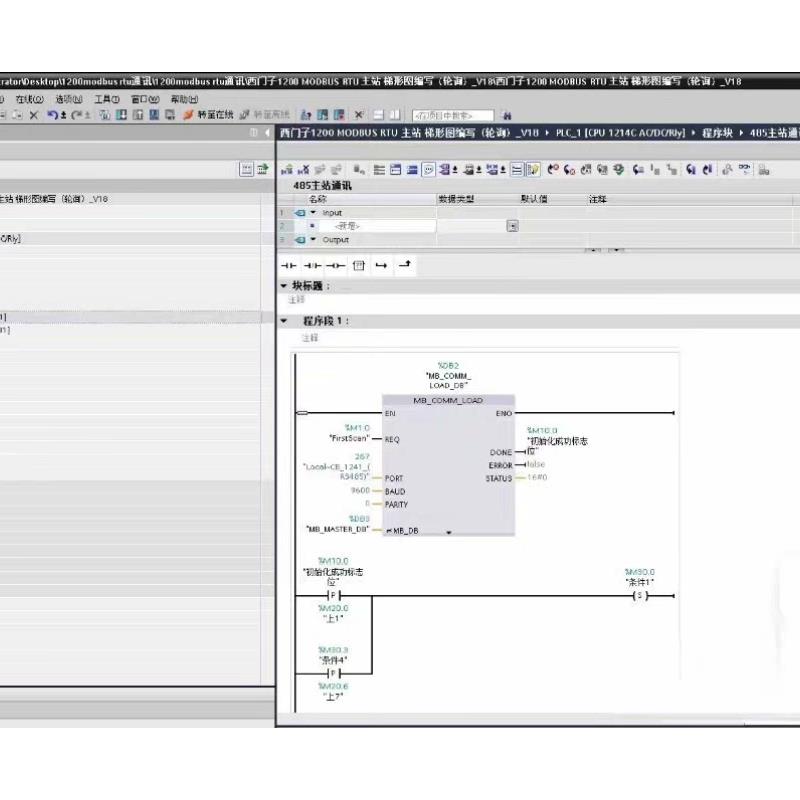Download program to device
The width and height of the screenshot is (800, 800).
121,115
